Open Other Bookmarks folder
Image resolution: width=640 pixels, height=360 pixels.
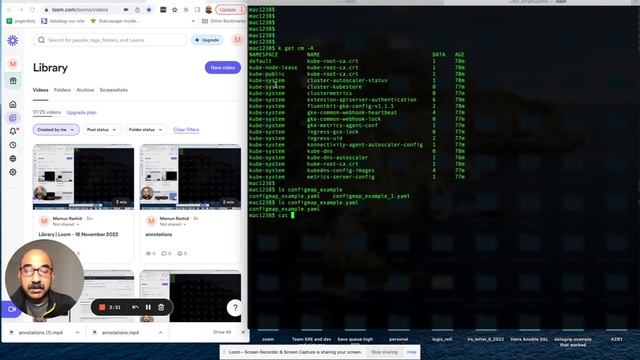[x=224, y=21]
